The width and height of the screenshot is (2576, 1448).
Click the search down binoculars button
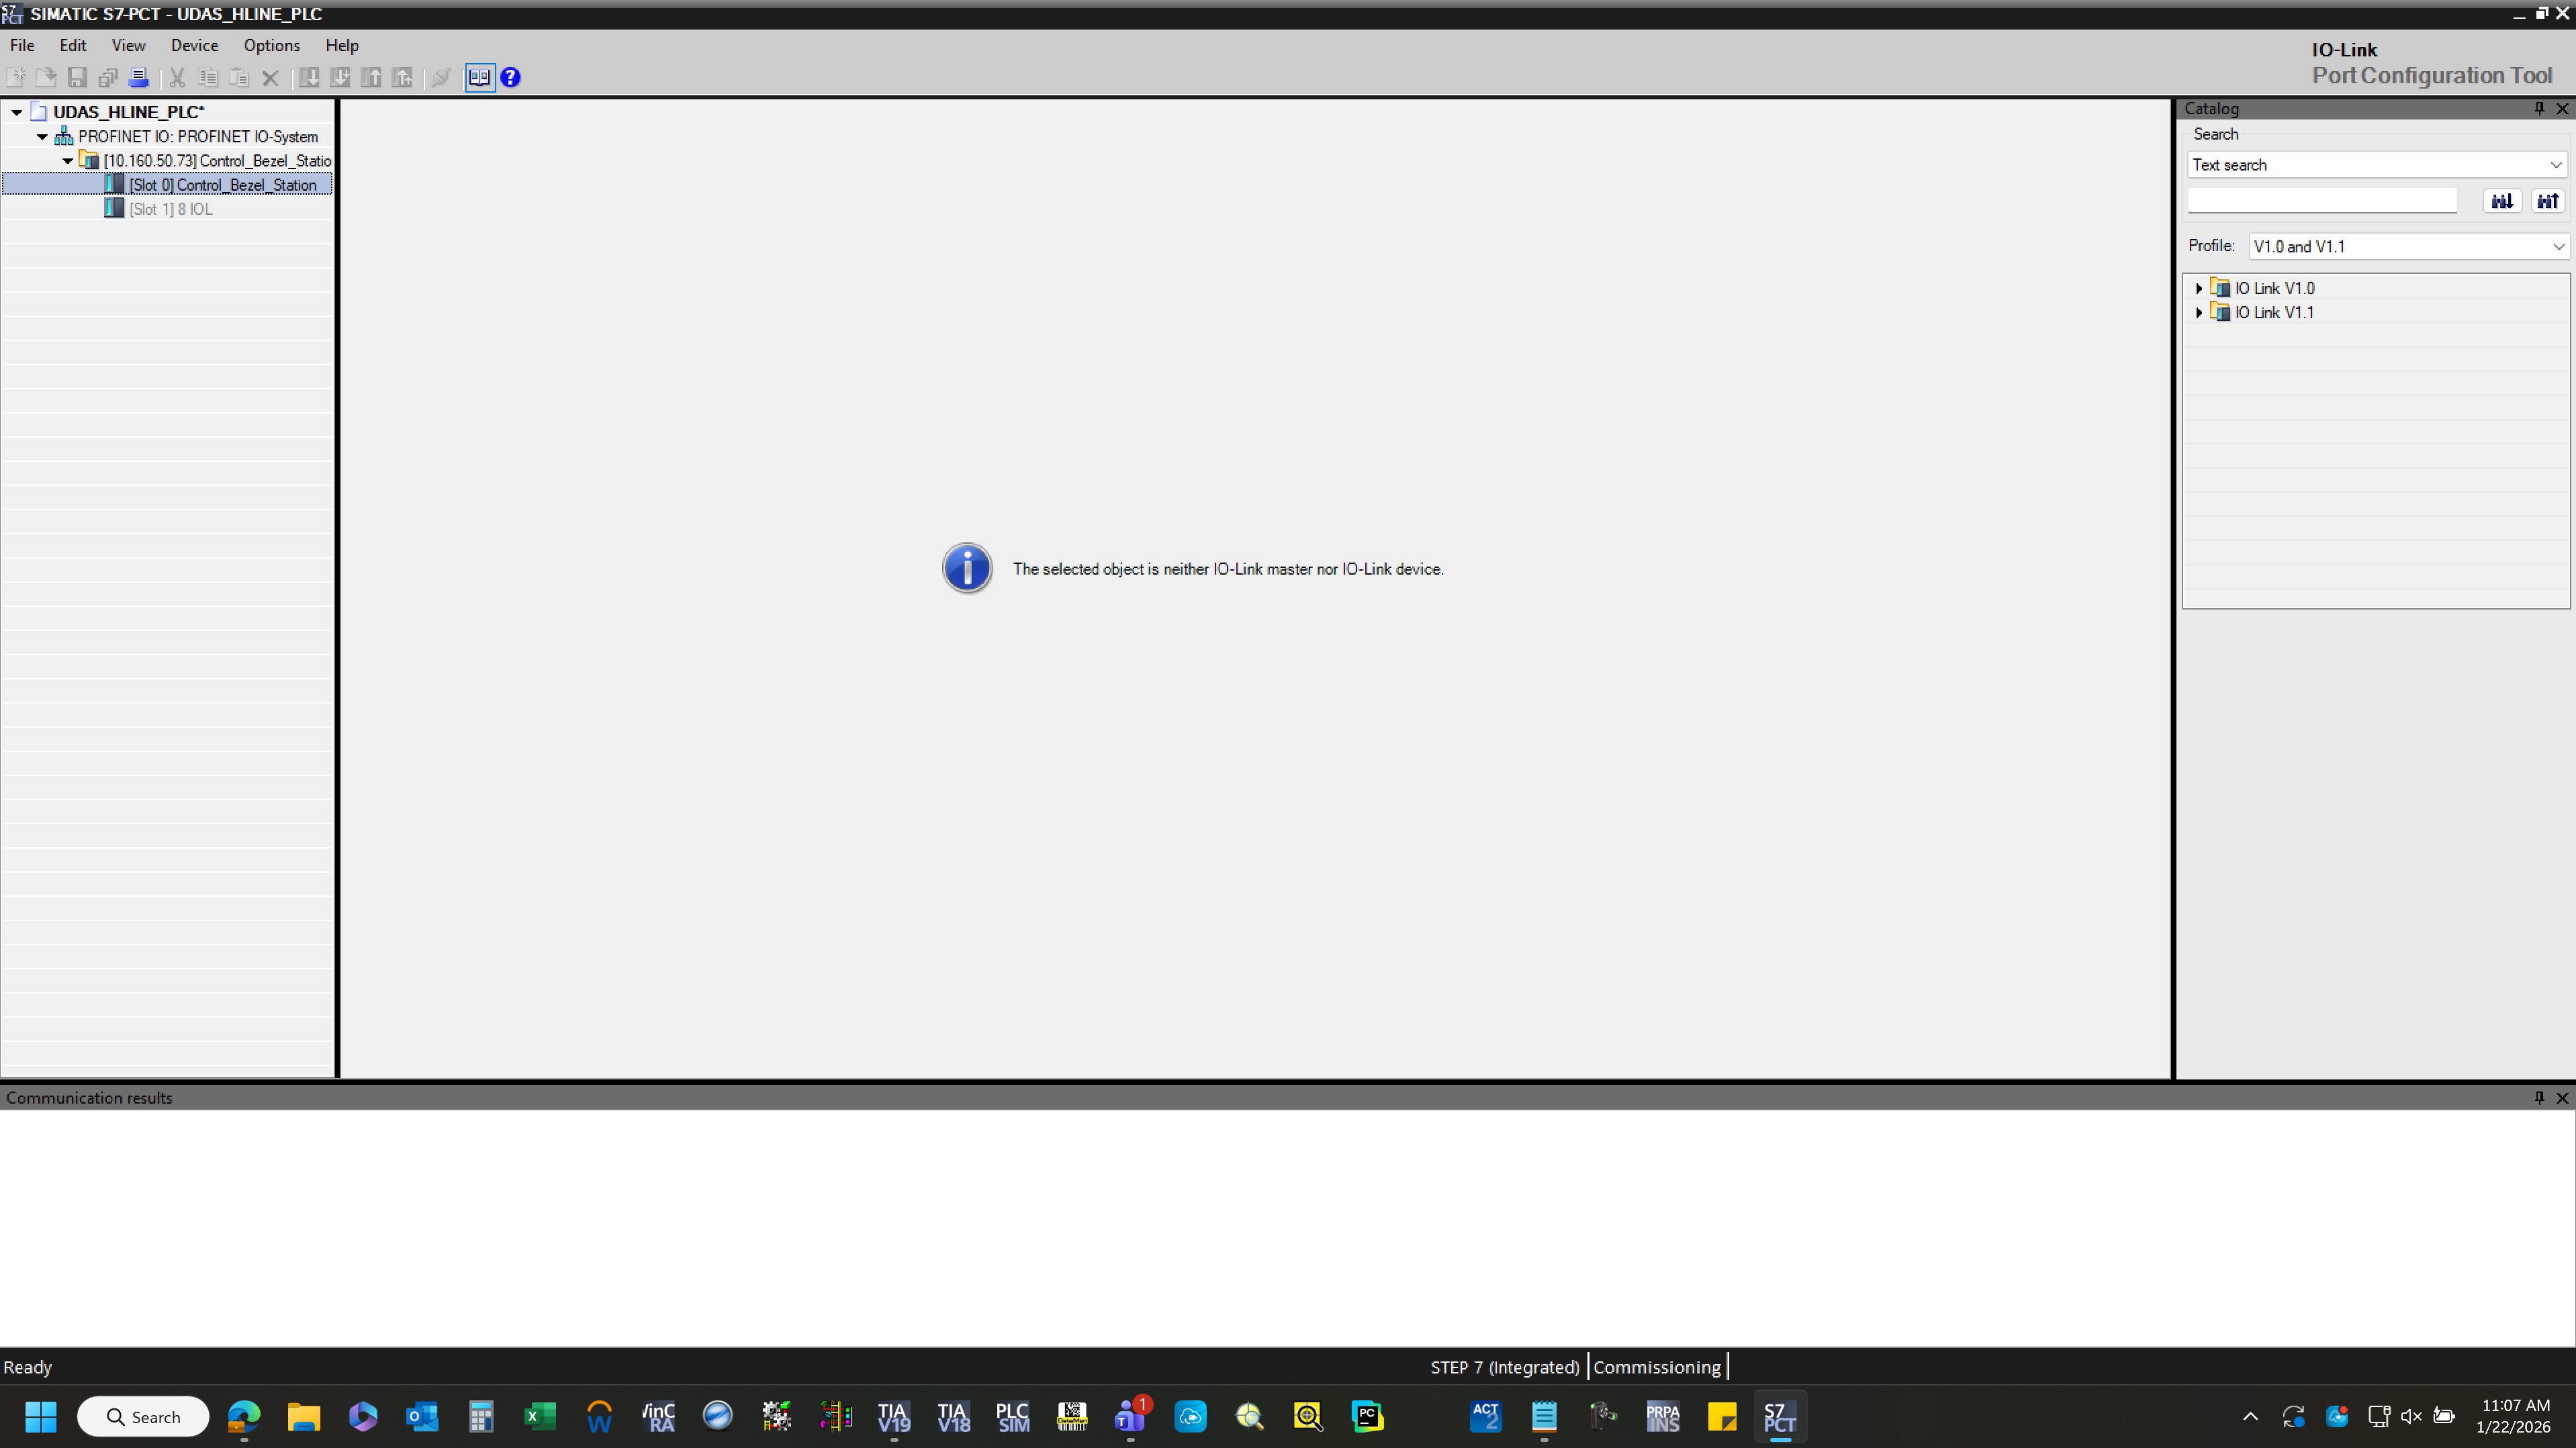(2501, 201)
